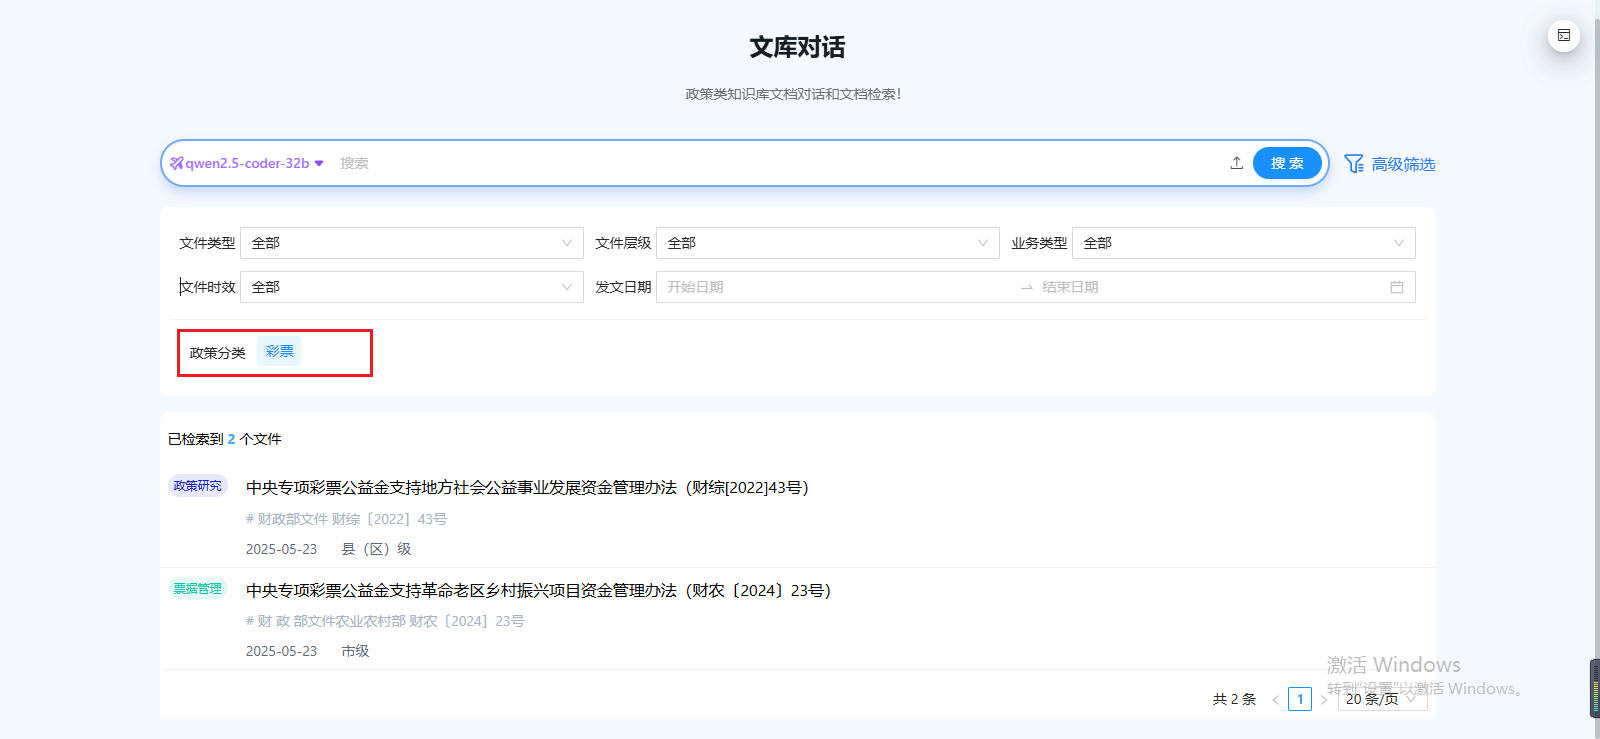This screenshot has width=1600, height=739.
Task: Click the upload icon in search bar
Action: pyautogui.click(x=1236, y=163)
